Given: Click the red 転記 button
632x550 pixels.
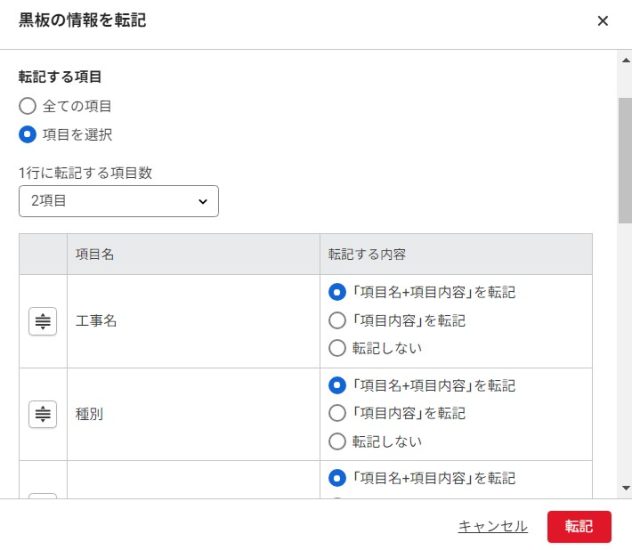Looking at the screenshot, I should (579, 527).
